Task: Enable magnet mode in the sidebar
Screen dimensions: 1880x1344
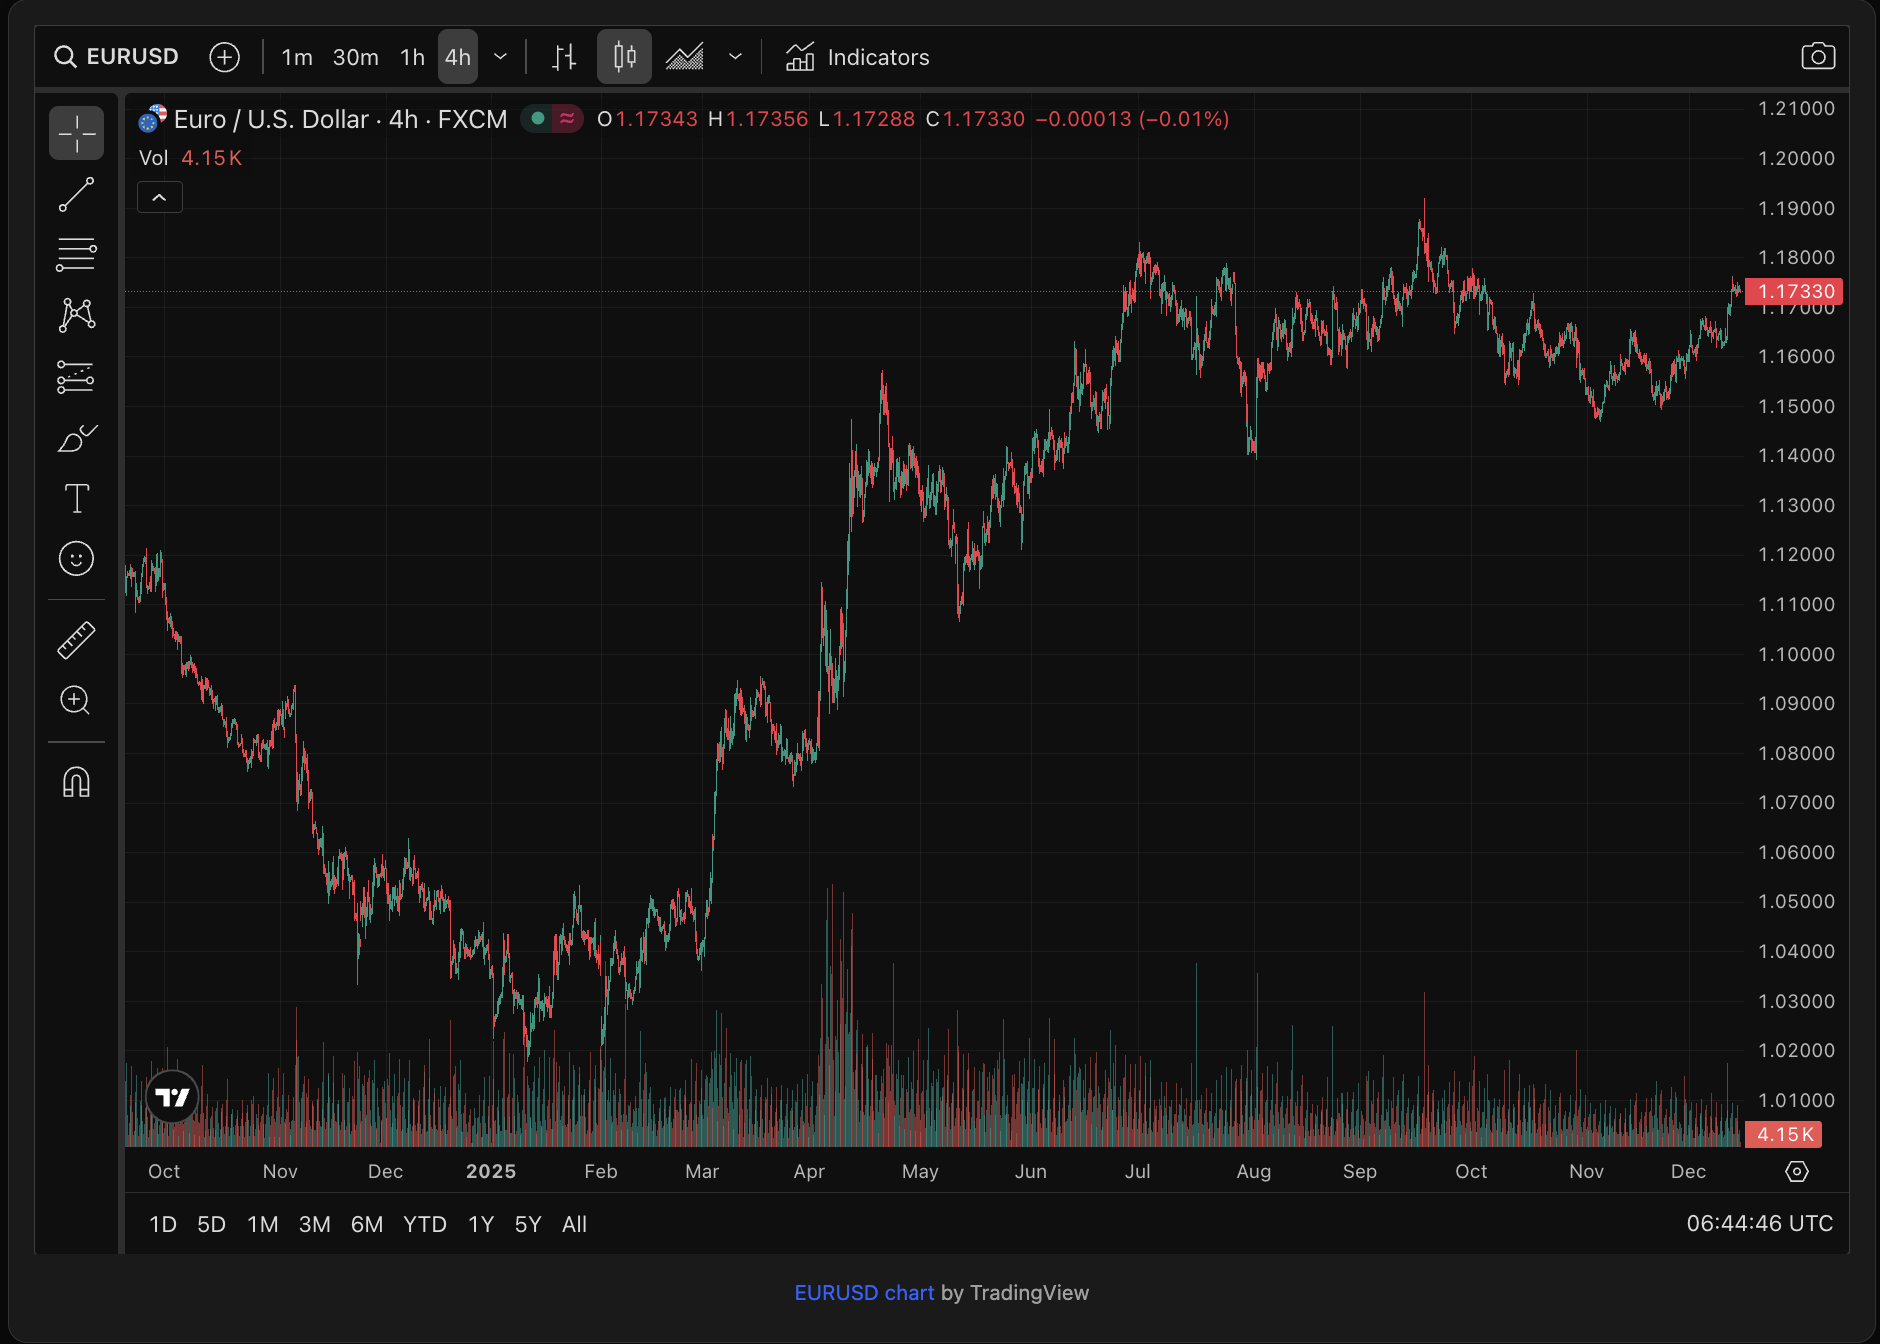Action: 76,783
